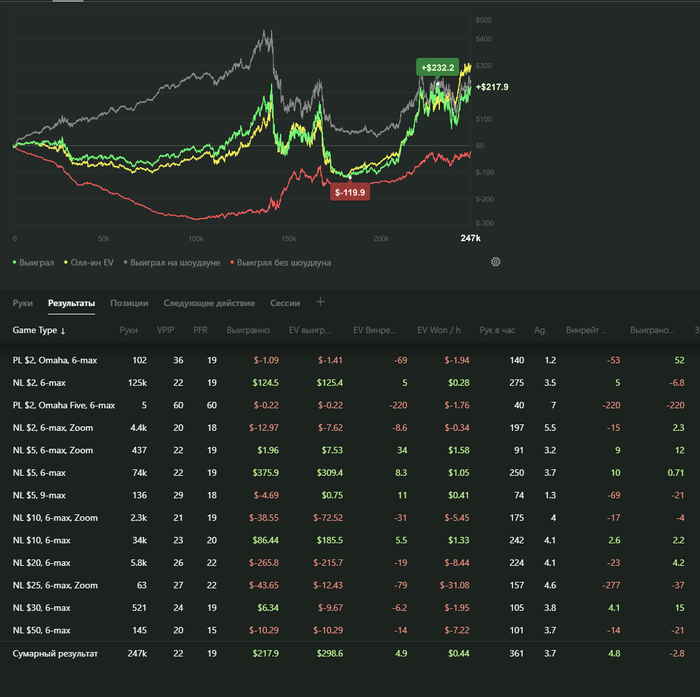Click the $-31.08 EV per hour cell
The height and width of the screenshot is (697, 700).
(x=454, y=585)
